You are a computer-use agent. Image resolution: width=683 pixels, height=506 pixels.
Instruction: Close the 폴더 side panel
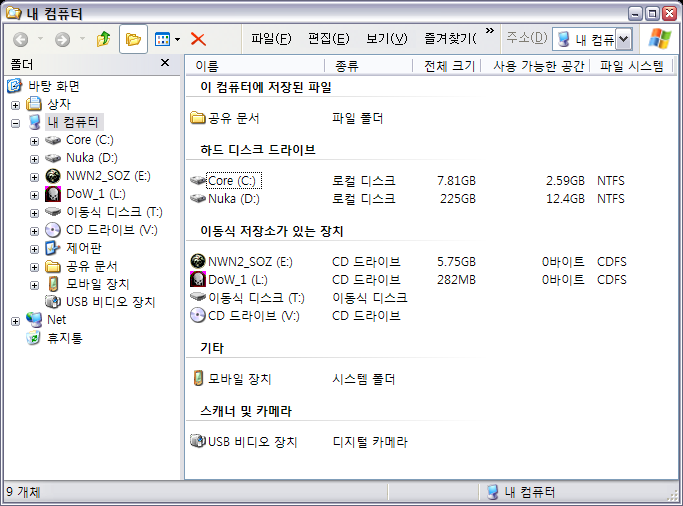[165, 63]
